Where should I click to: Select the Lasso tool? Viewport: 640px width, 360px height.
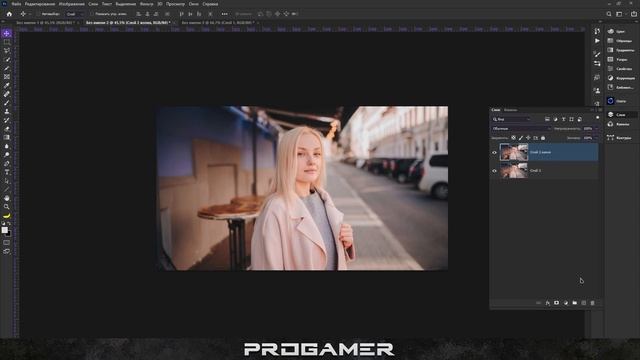[x=7, y=51]
